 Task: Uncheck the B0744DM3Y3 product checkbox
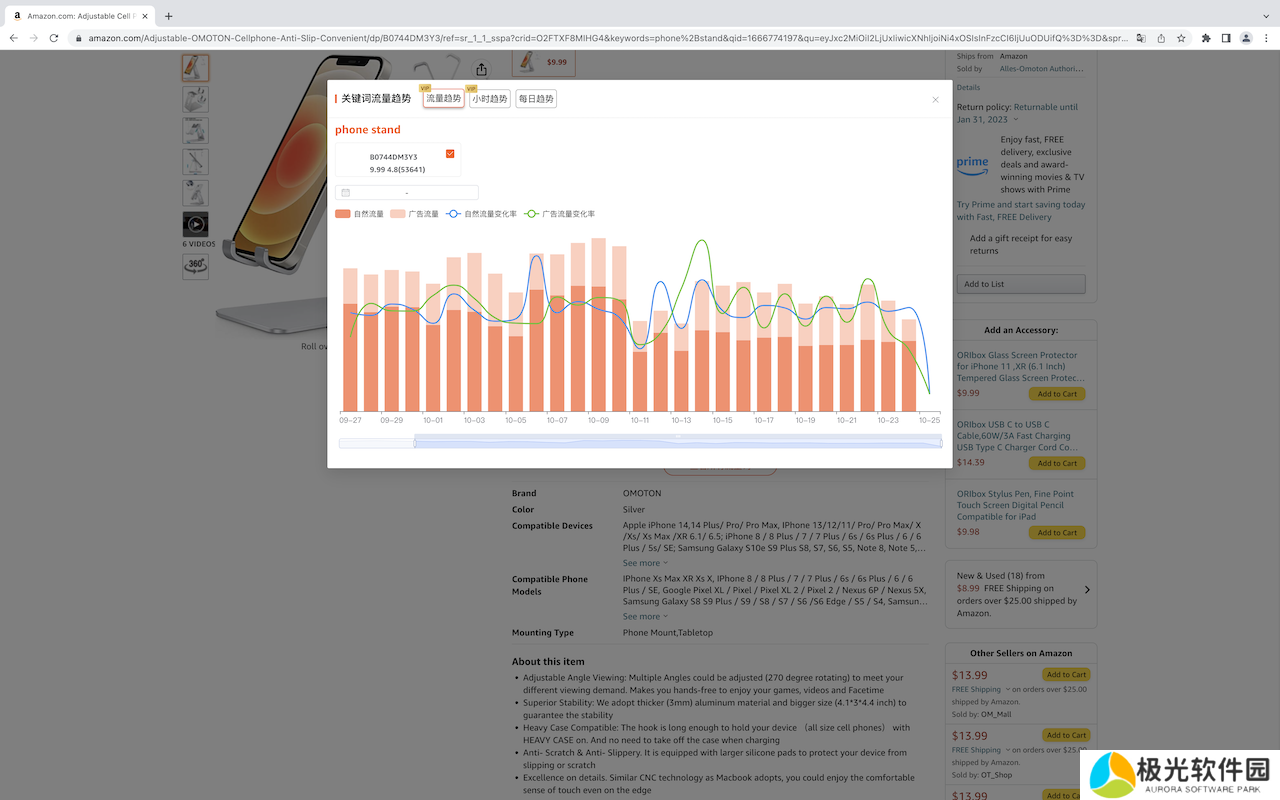(450, 154)
